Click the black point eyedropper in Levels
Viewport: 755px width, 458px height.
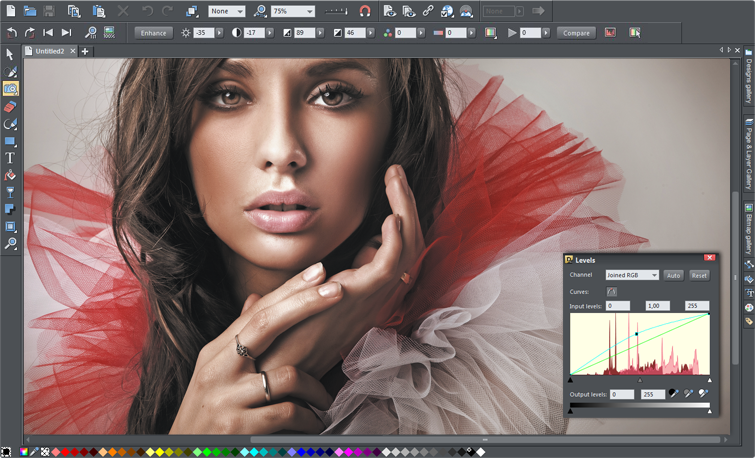tap(674, 394)
